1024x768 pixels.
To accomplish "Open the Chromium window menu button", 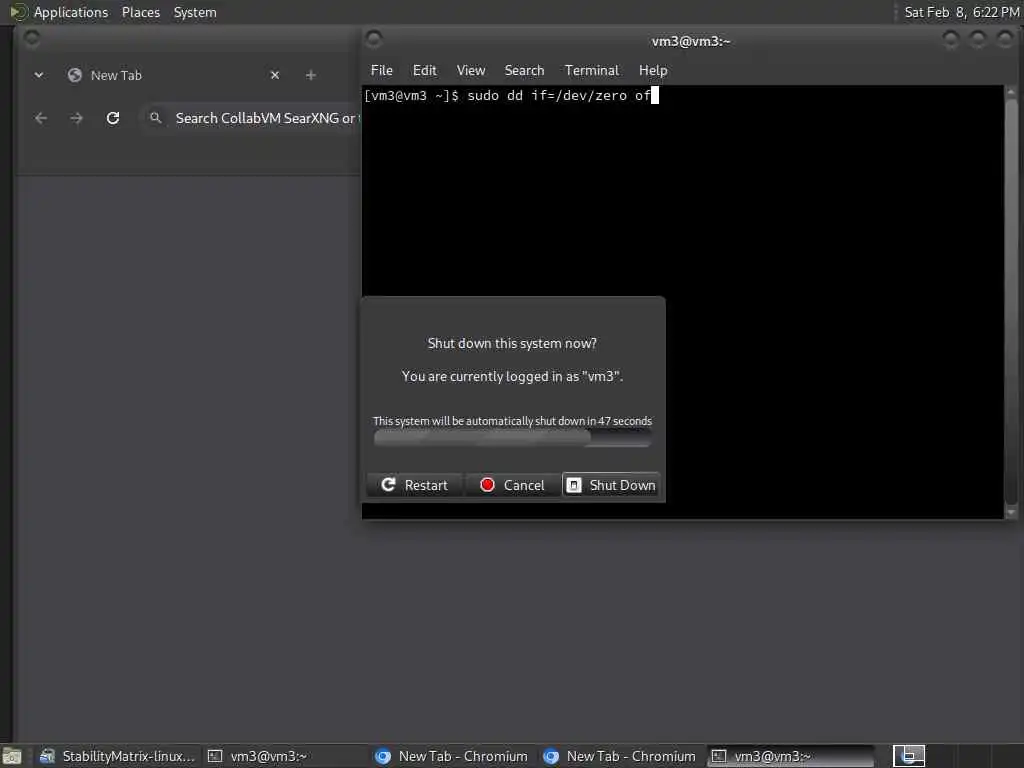I will pyautogui.click(x=31, y=39).
